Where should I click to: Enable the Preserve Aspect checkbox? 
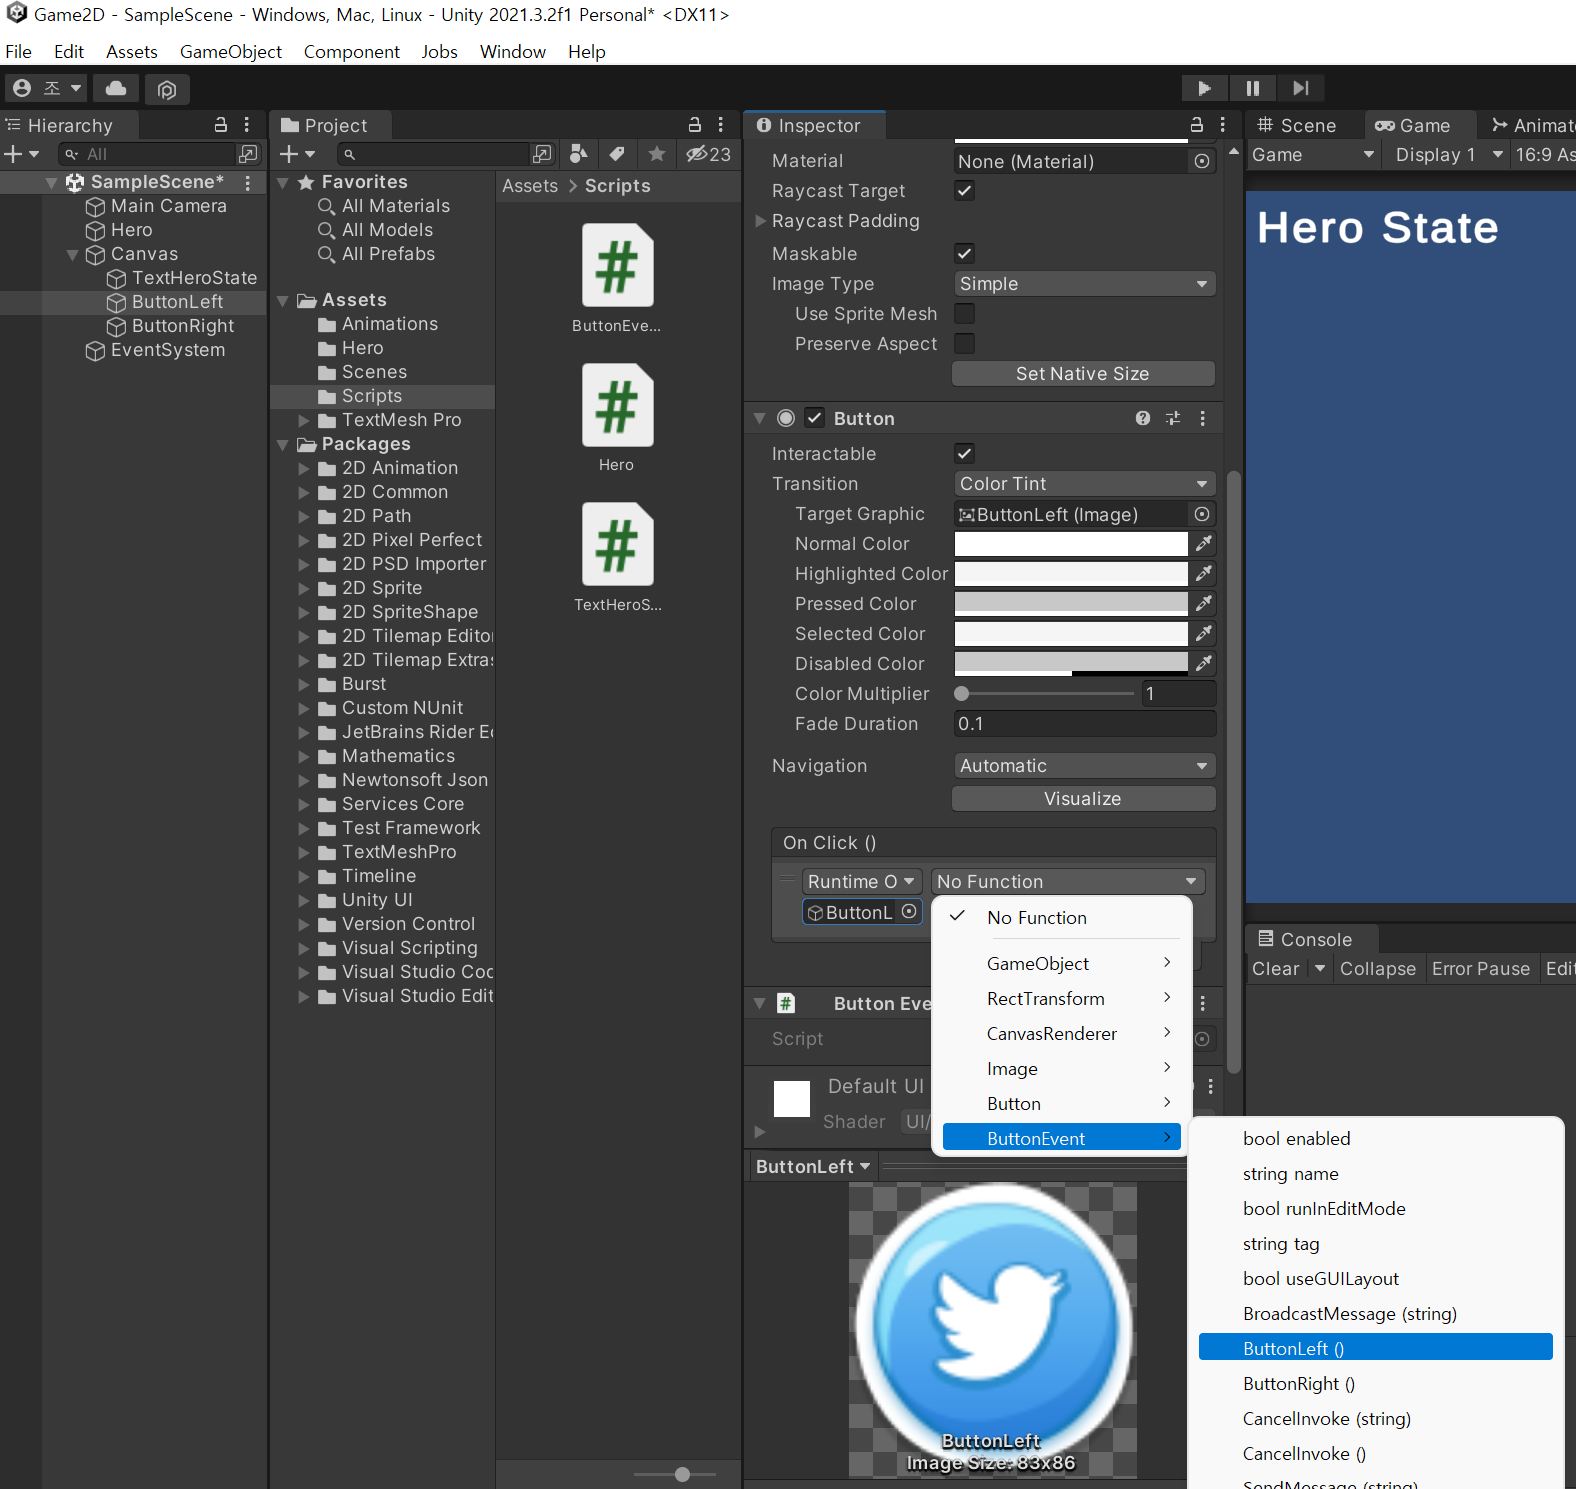[964, 343]
